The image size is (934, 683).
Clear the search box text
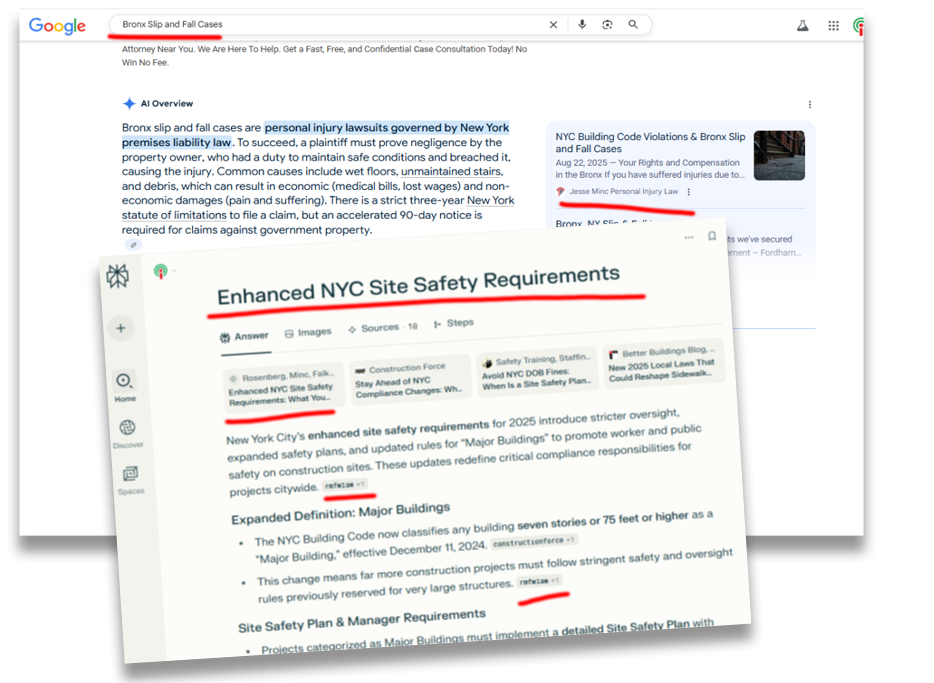coord(553,25)
